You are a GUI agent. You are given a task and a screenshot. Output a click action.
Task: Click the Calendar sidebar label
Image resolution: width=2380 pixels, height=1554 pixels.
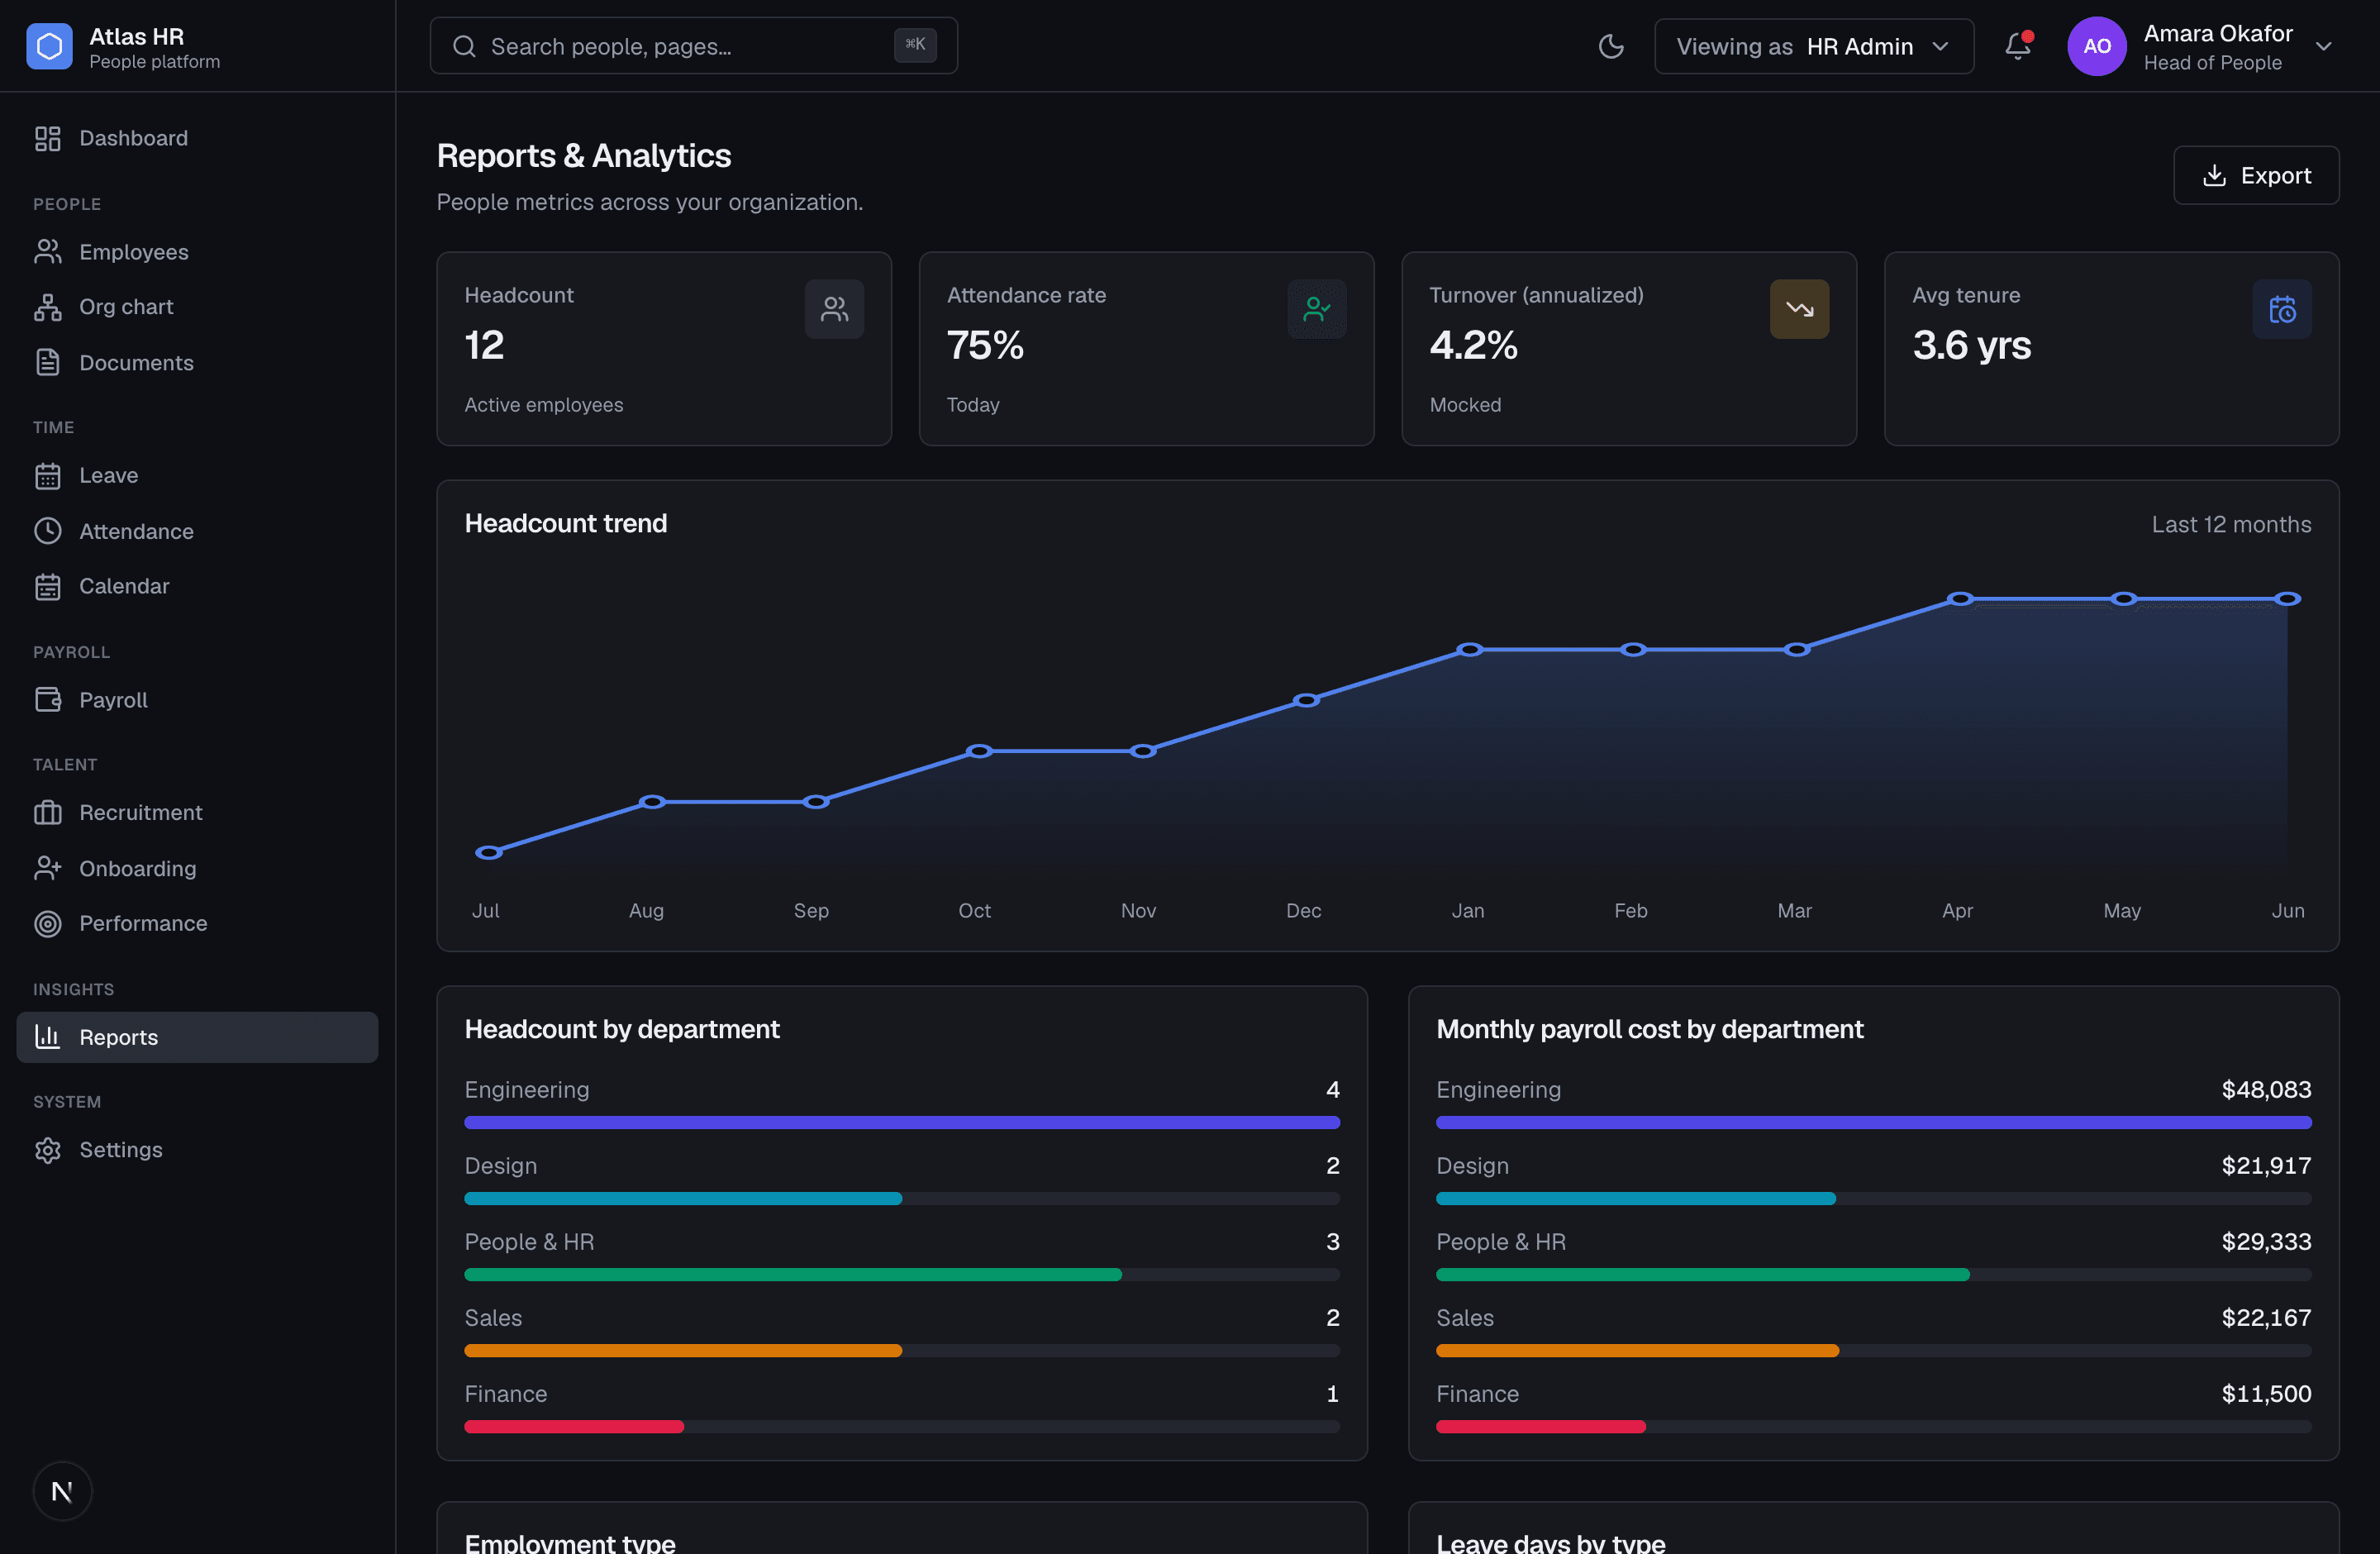pos(124,586)
